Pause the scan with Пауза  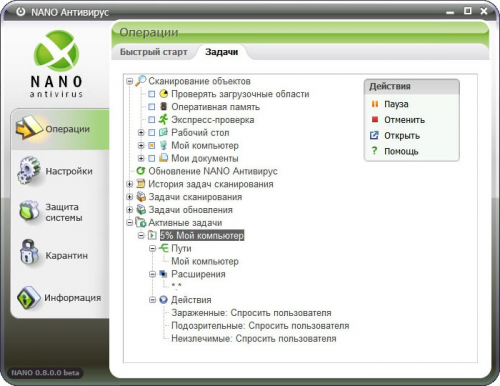tap(396, 104)
